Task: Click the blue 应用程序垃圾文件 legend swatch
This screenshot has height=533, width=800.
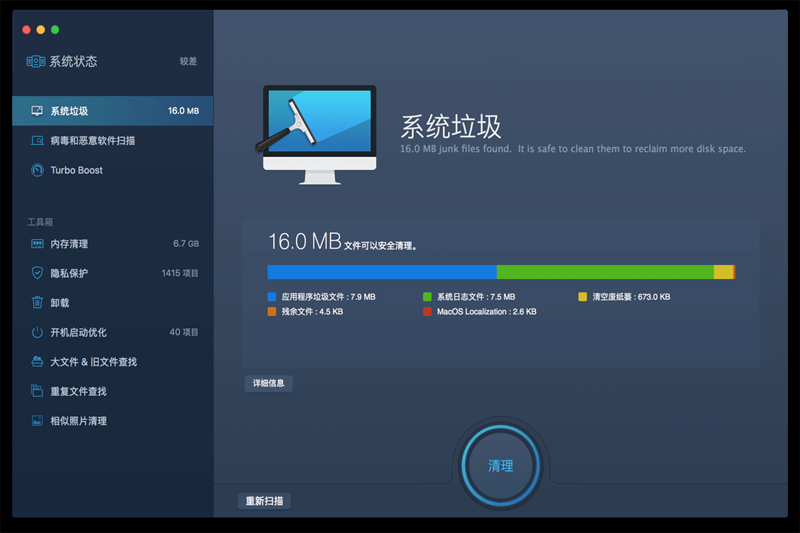Action: tap(272, 297)
